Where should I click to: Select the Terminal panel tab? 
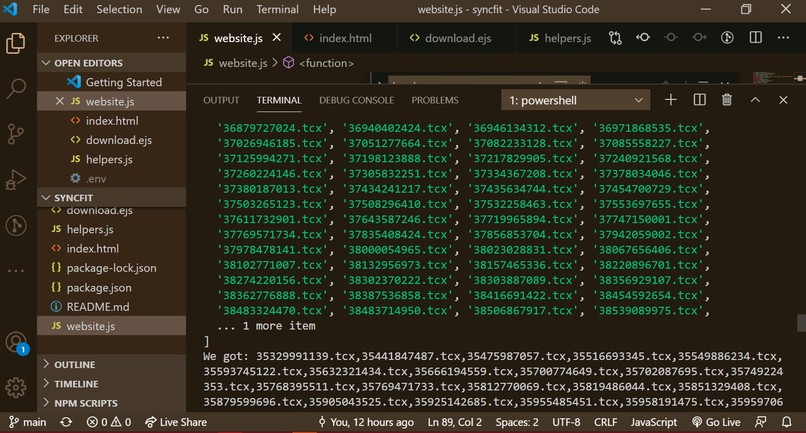click(279, 100)
